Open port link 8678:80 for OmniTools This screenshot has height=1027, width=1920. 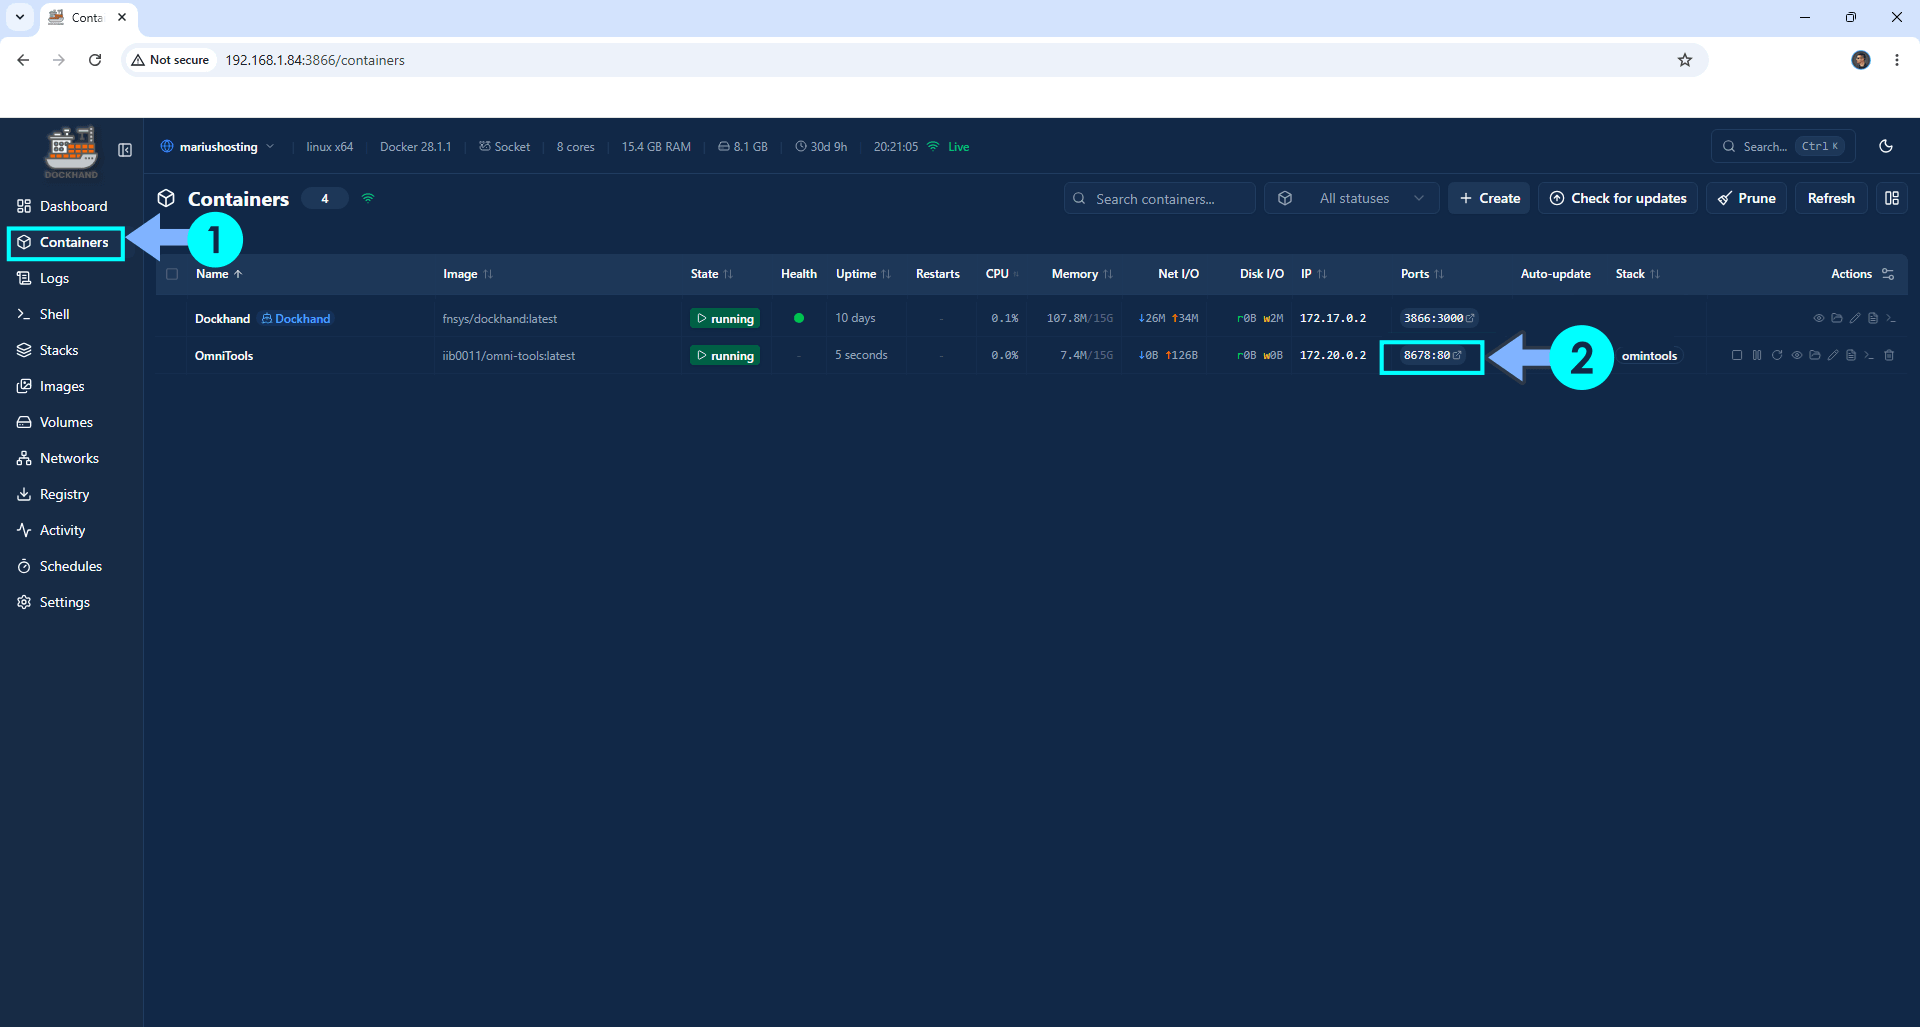[x=1432, y=355]
